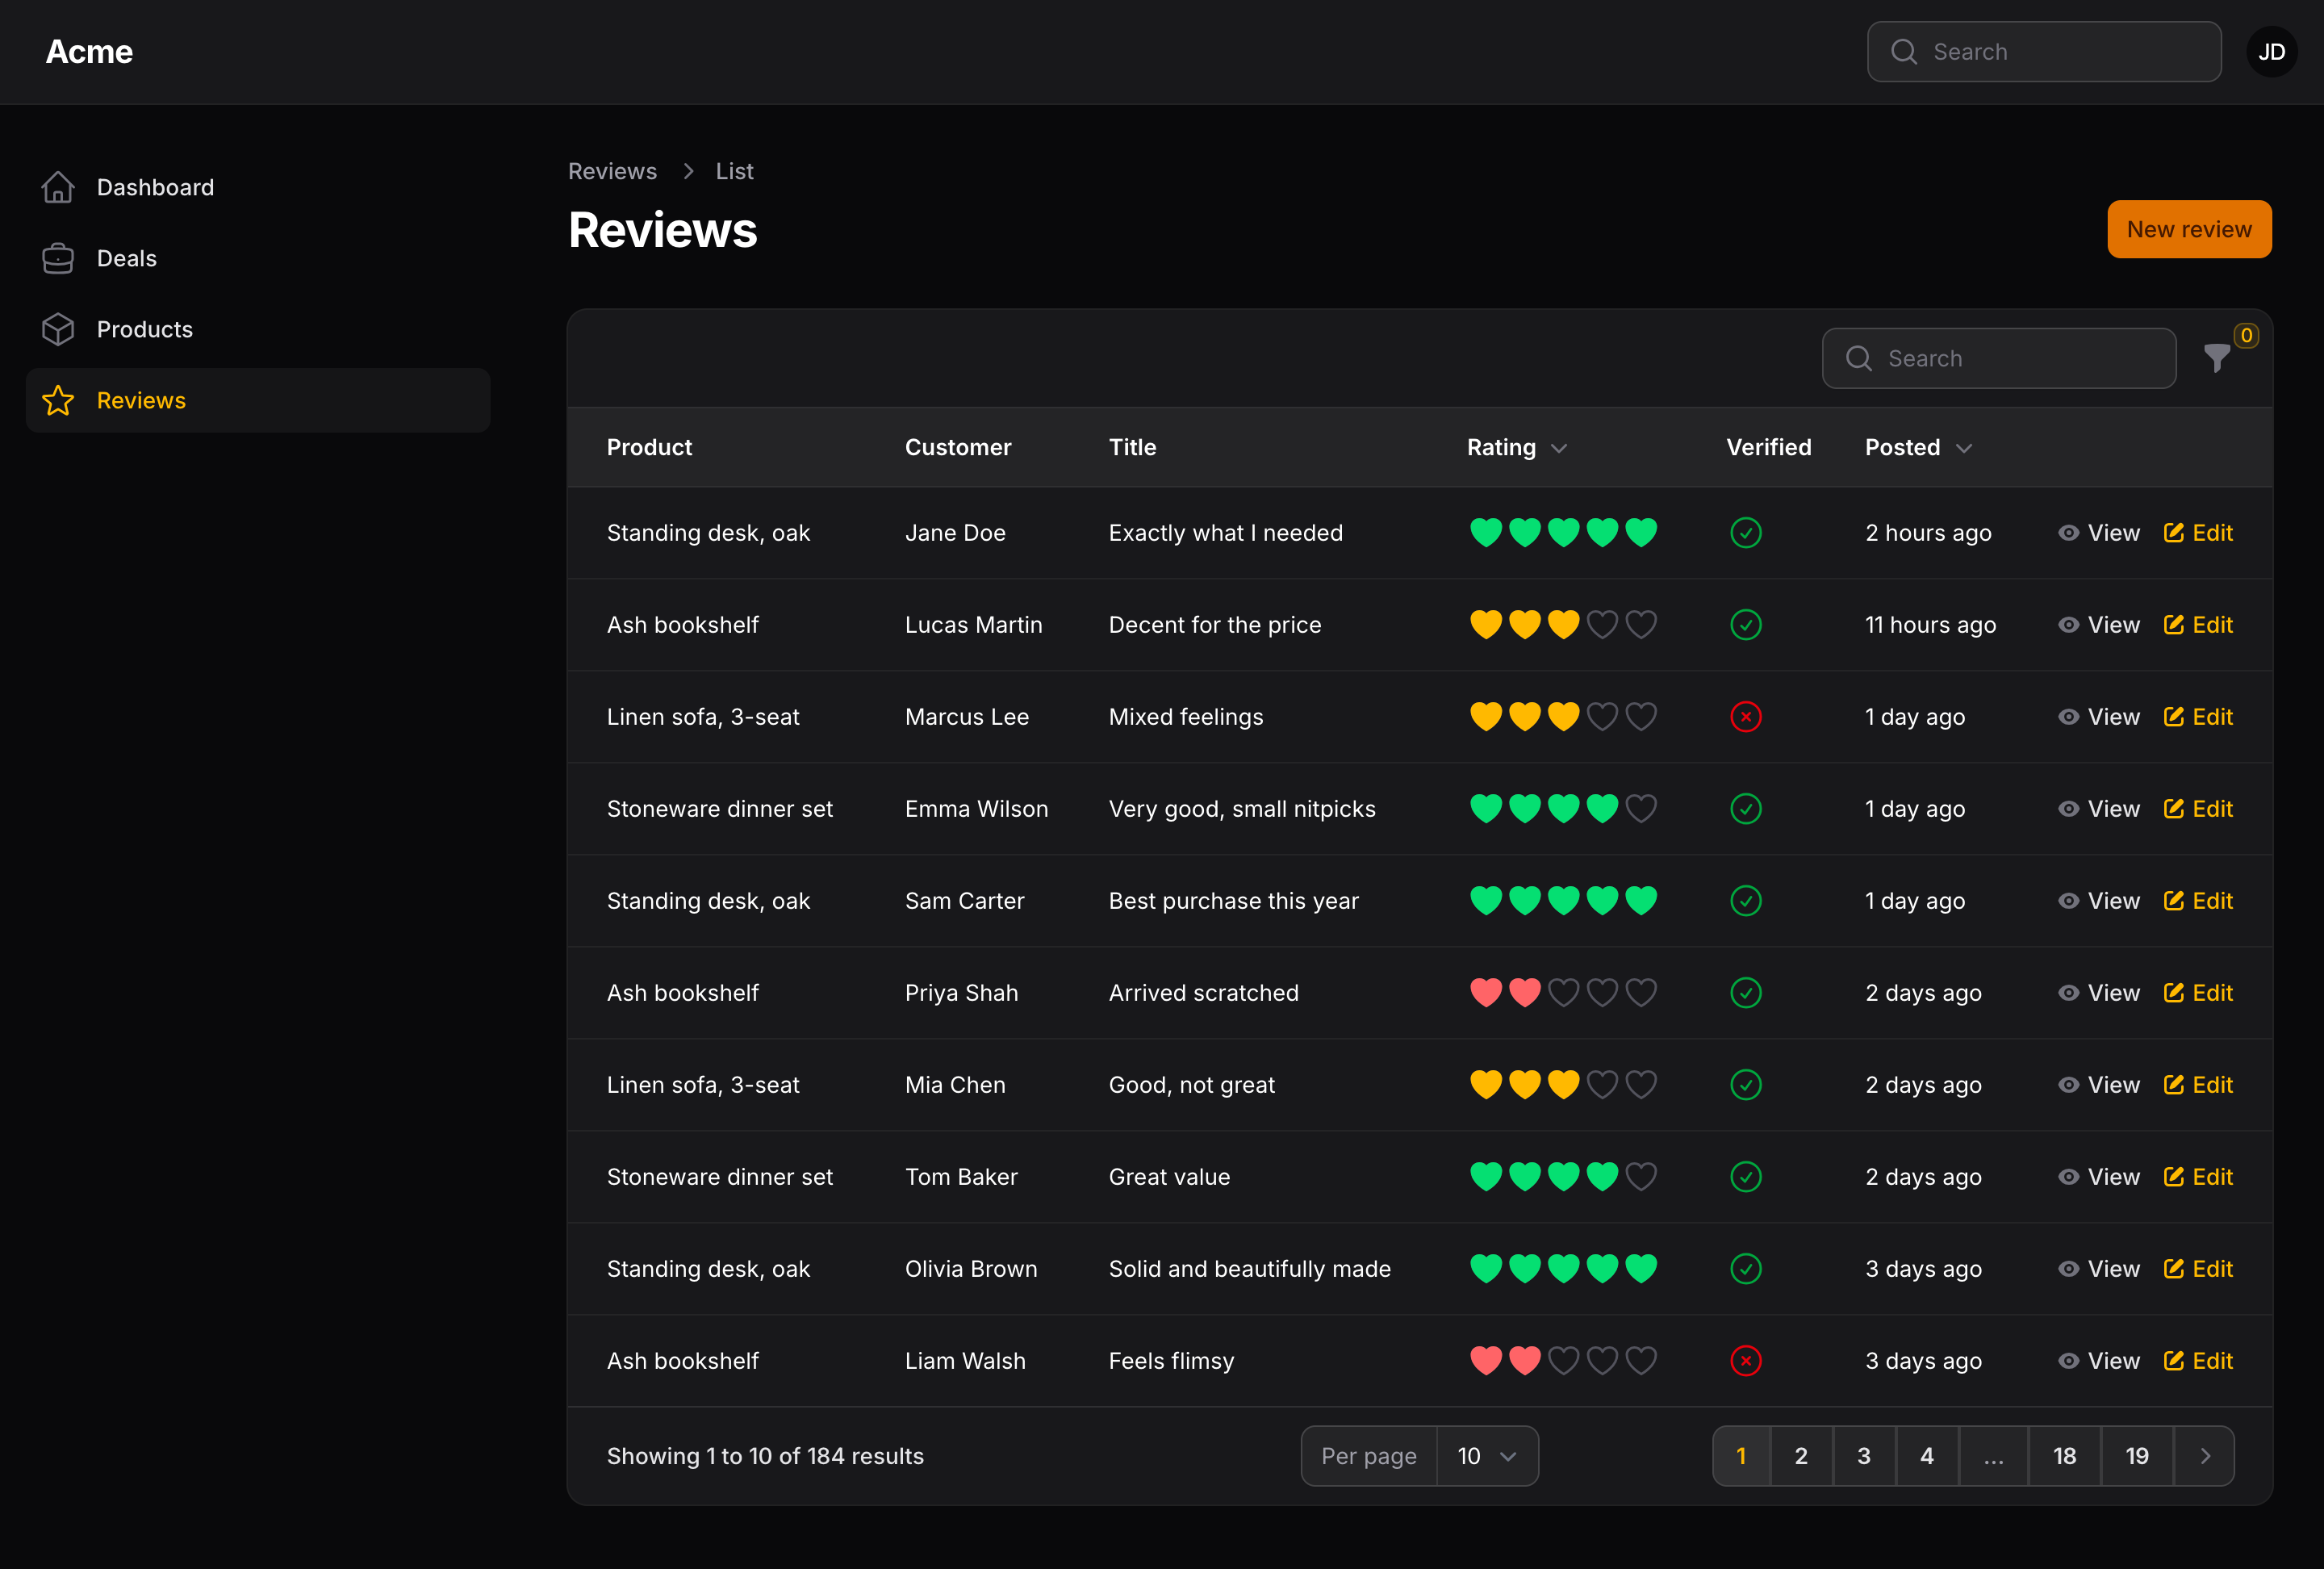Image resolution: width=2324 pixels, height=1569 pixels.
Task: Click the Products cube icon
Action: click(x=58, y=329)
